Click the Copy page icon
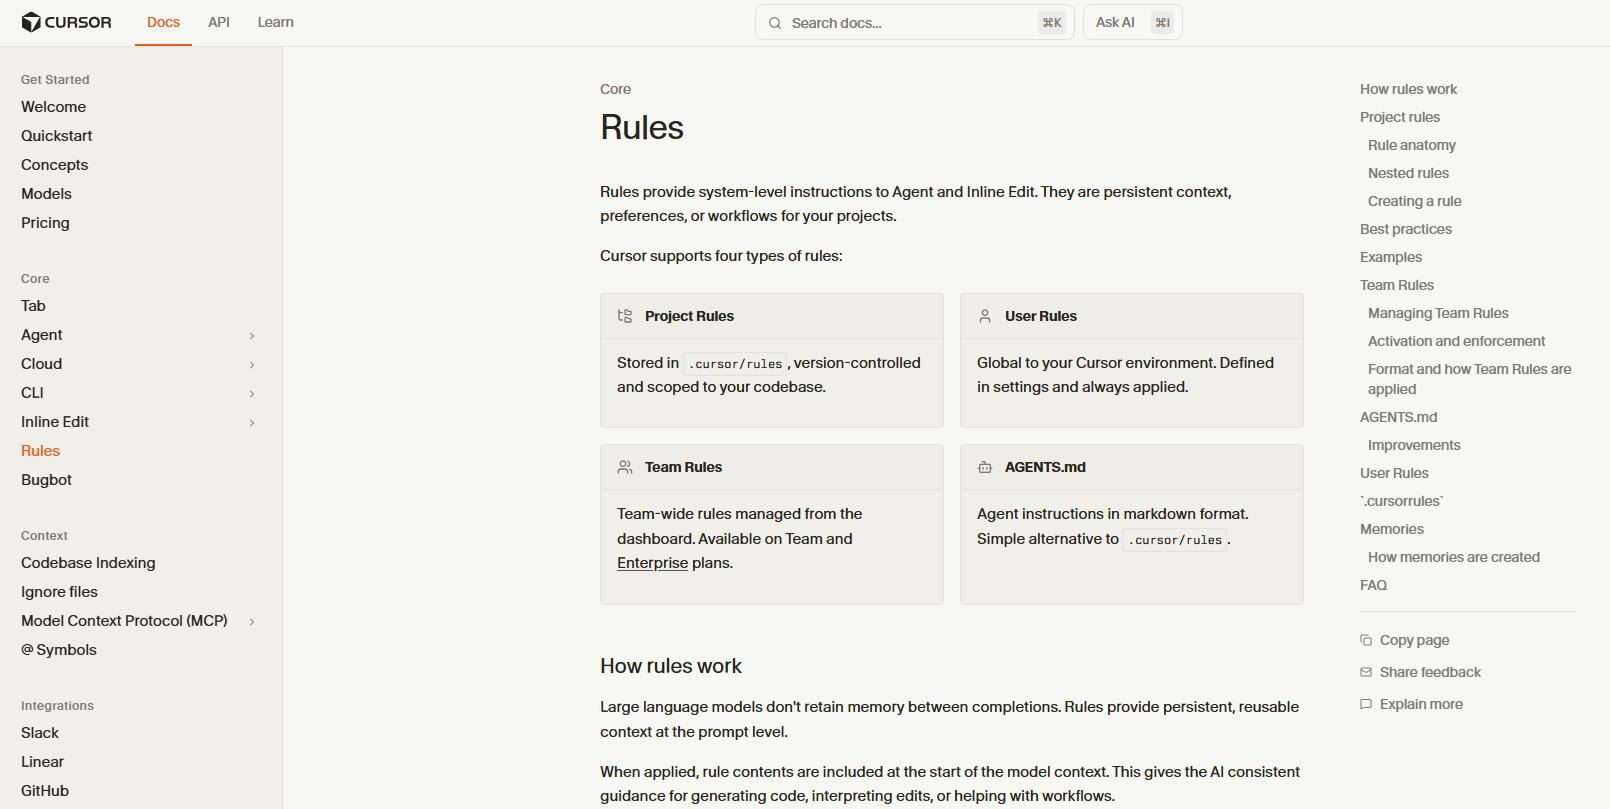 click(1366, 640)
